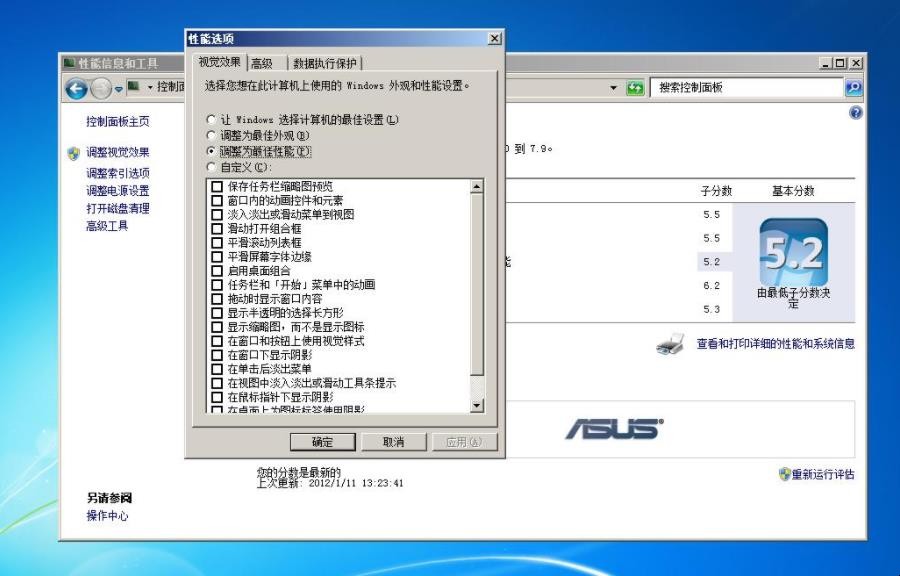Minimize the 性能信息和工具 window

point(825,63)
